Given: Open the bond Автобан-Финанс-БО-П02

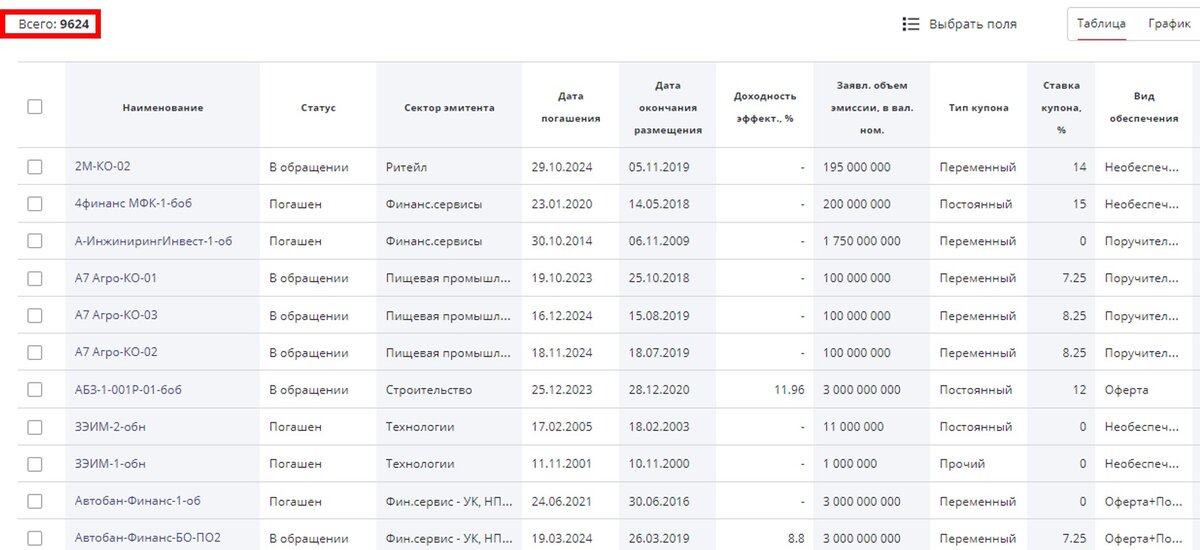Looking at the screenshot, I should click(148, 538).
